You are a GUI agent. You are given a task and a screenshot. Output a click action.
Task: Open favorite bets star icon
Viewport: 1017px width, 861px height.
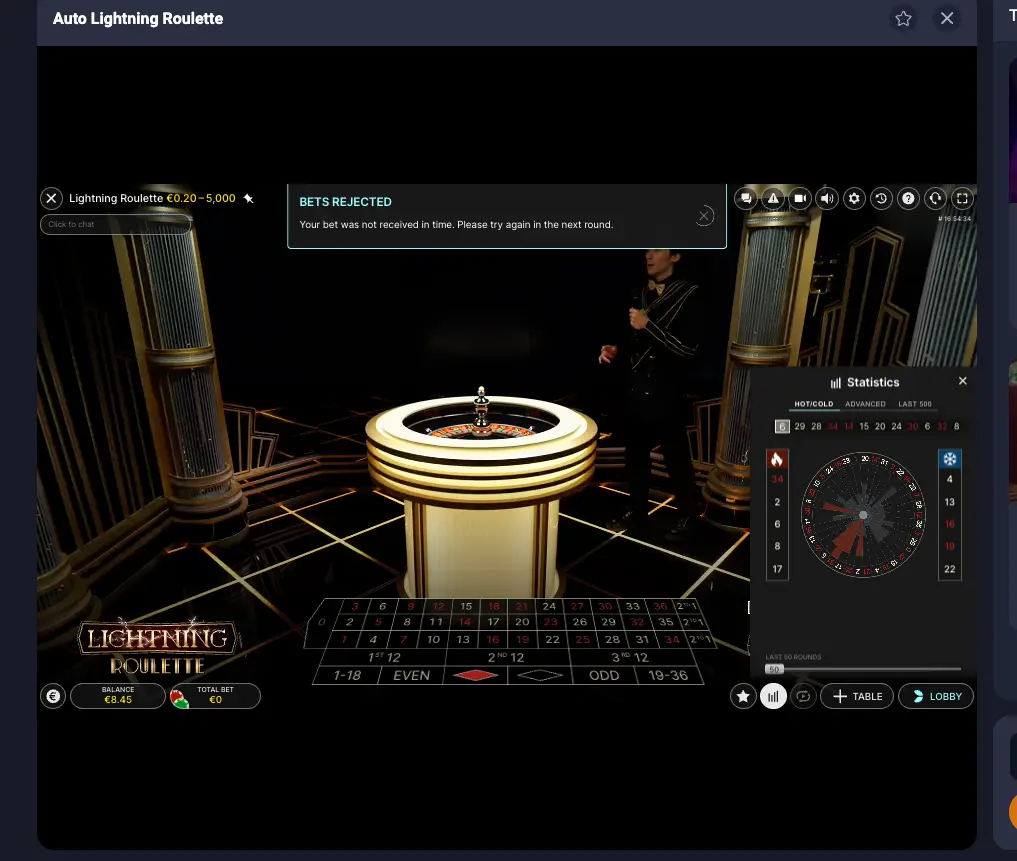743,696
